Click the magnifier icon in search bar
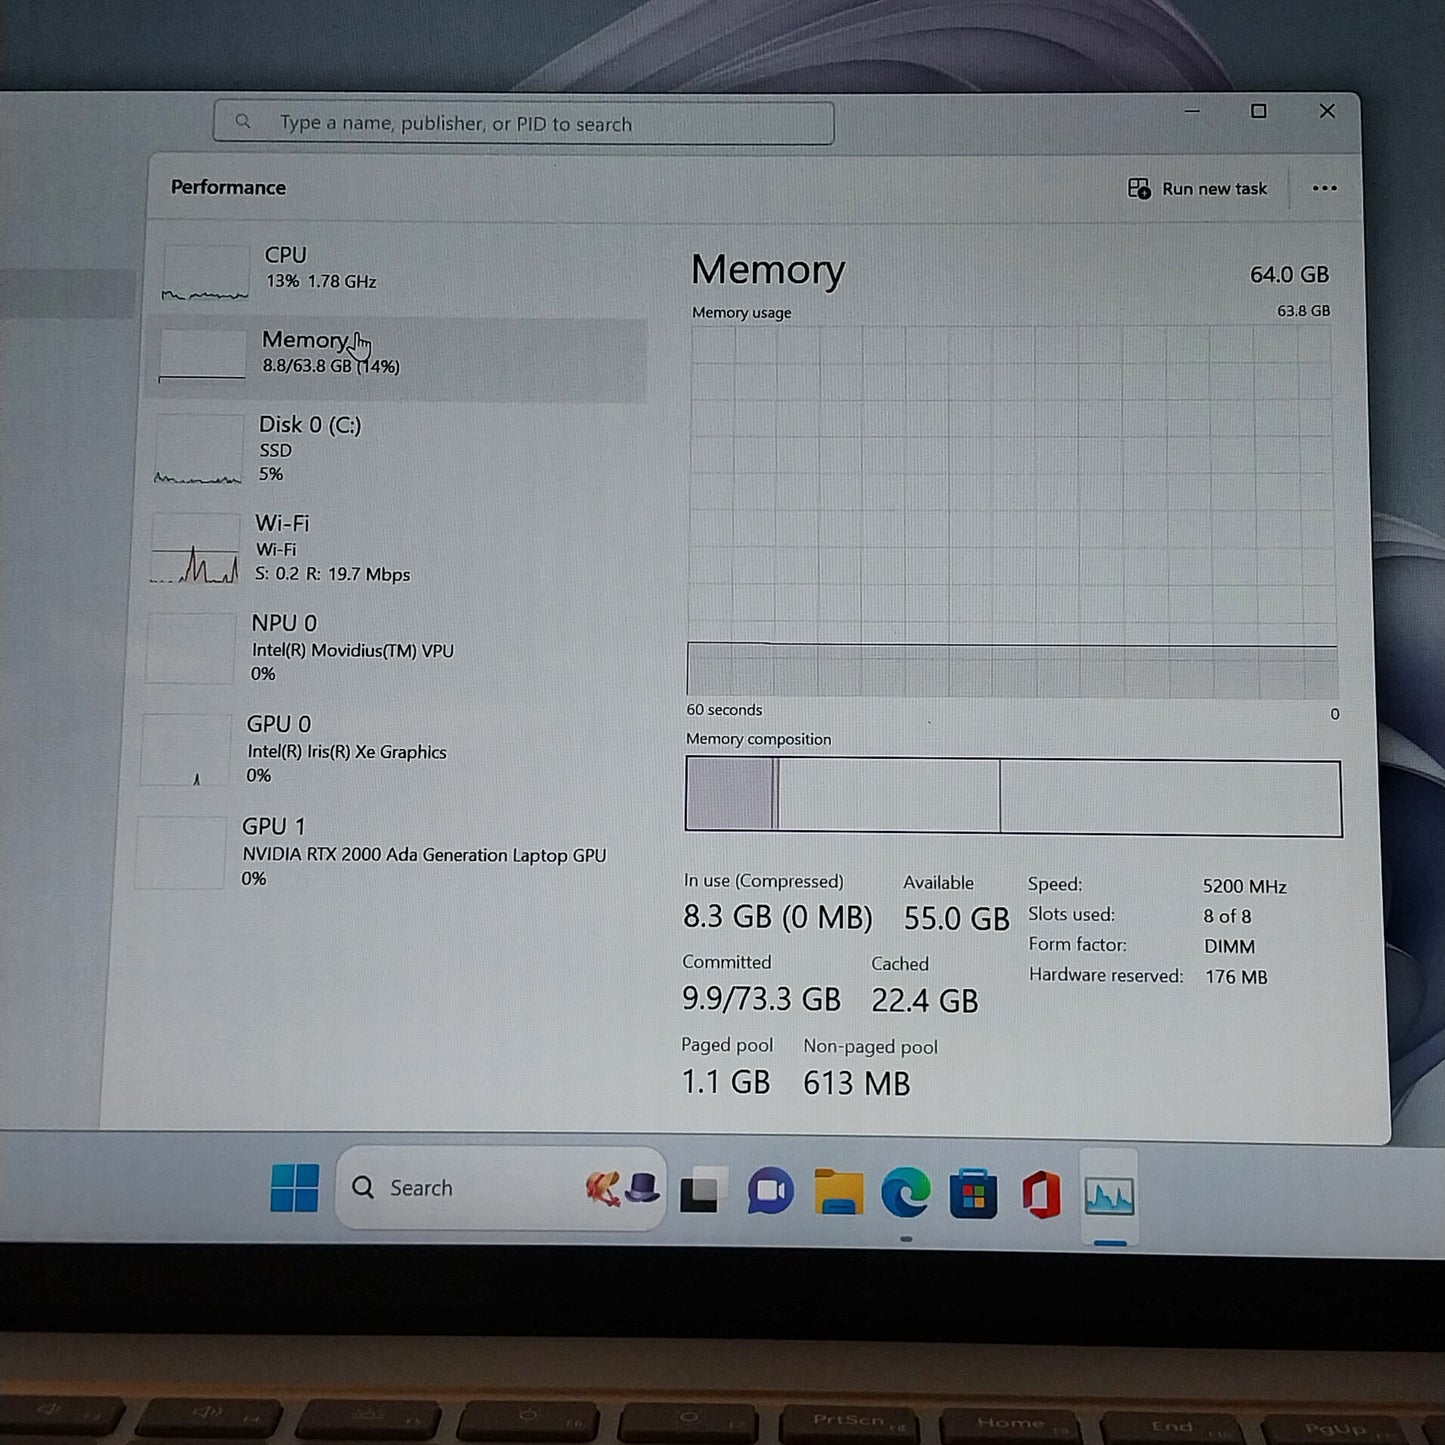The height and width of the screenshot is (1445, 1445). tap(243, 122)
